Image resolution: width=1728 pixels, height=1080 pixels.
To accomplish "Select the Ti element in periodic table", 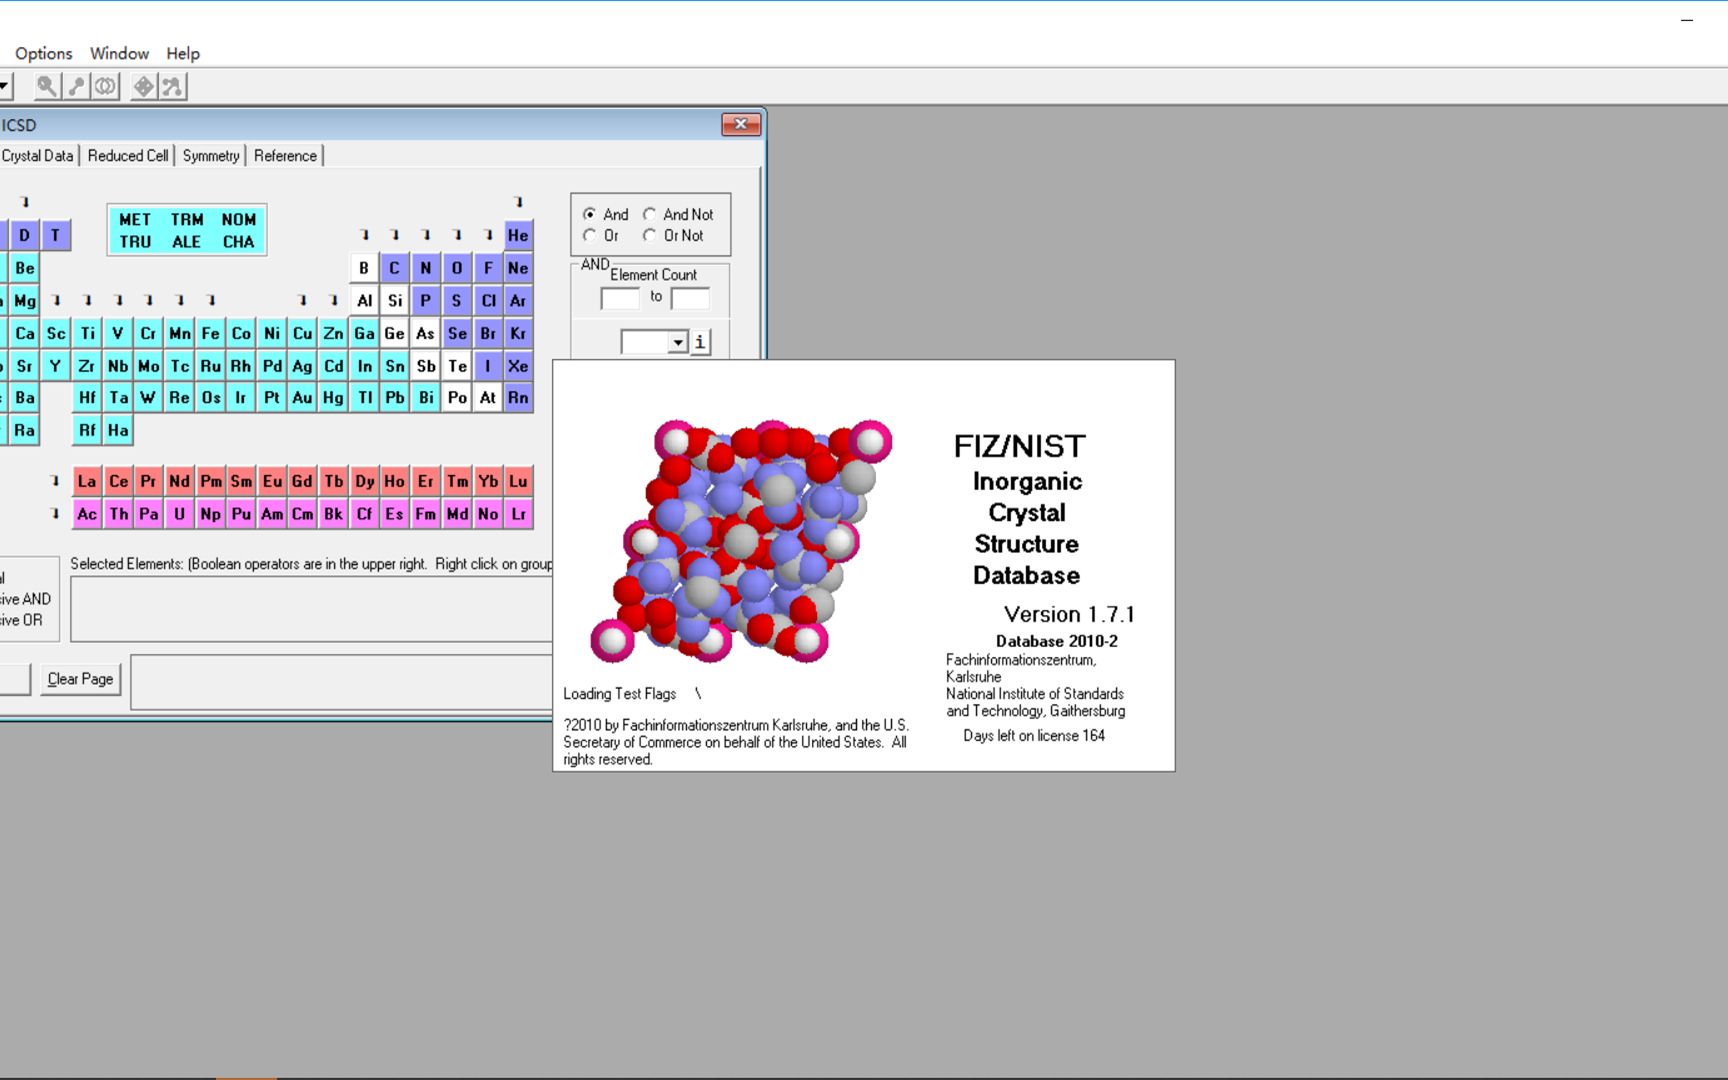I will click(87, 333).
